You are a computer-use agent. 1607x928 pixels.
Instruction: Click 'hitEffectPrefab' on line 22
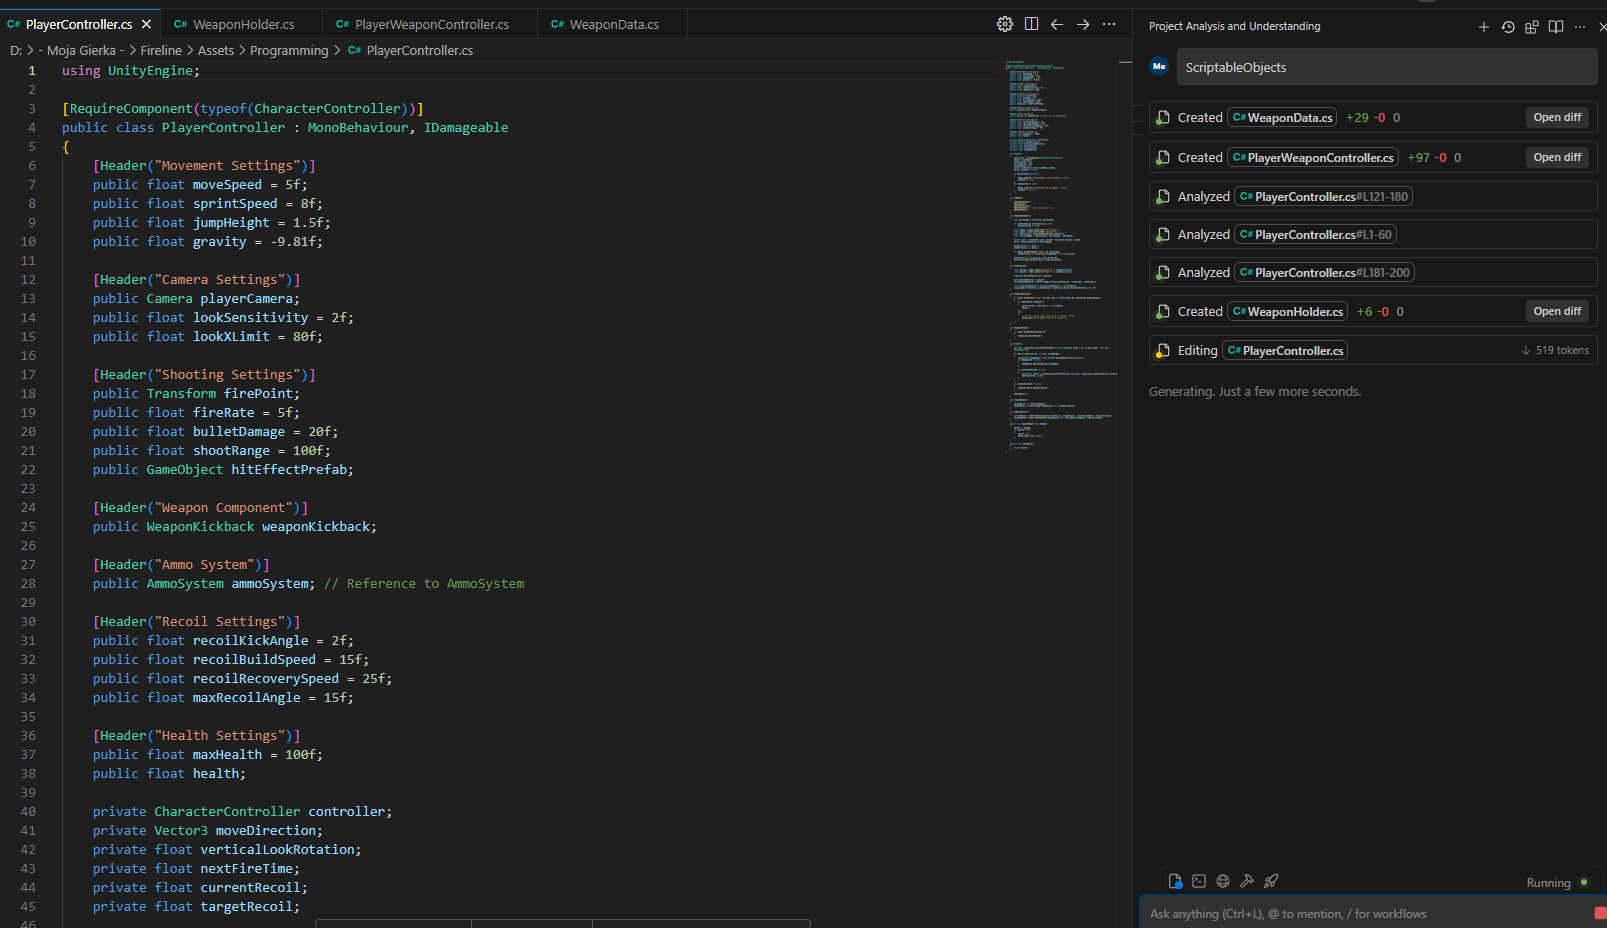pyautogui.click(x=289, y=470)
